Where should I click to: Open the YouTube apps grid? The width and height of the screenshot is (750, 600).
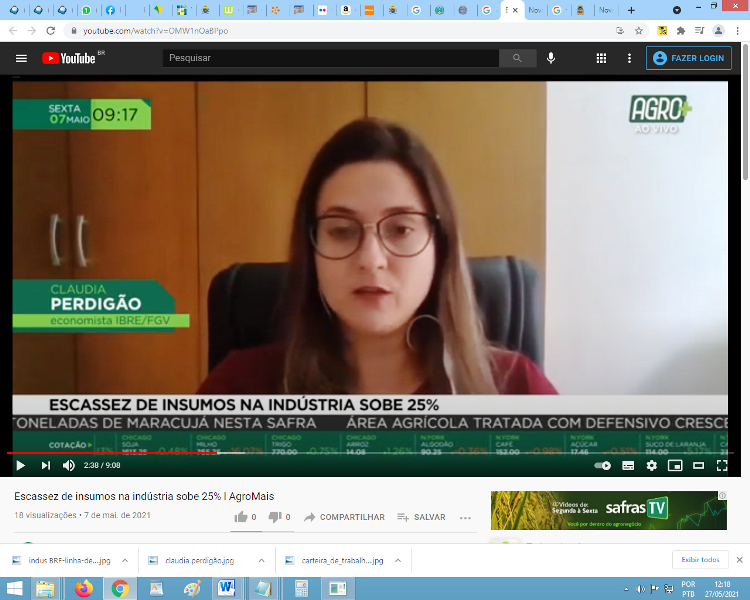pos(601,58)
